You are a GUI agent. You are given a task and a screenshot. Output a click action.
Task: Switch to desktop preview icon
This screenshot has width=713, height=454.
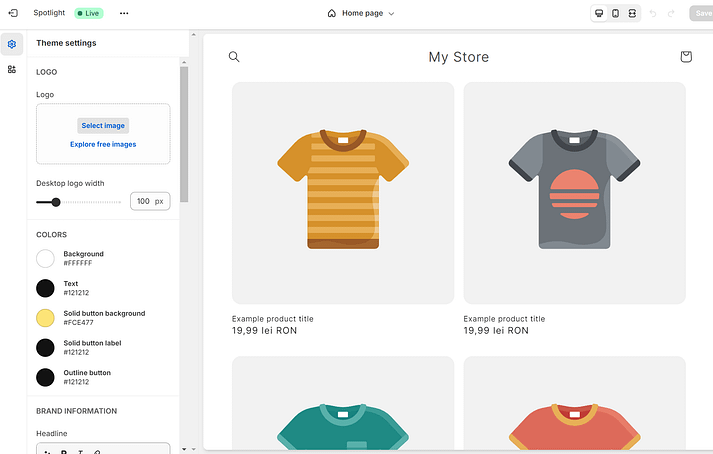(x=599, y=13)
